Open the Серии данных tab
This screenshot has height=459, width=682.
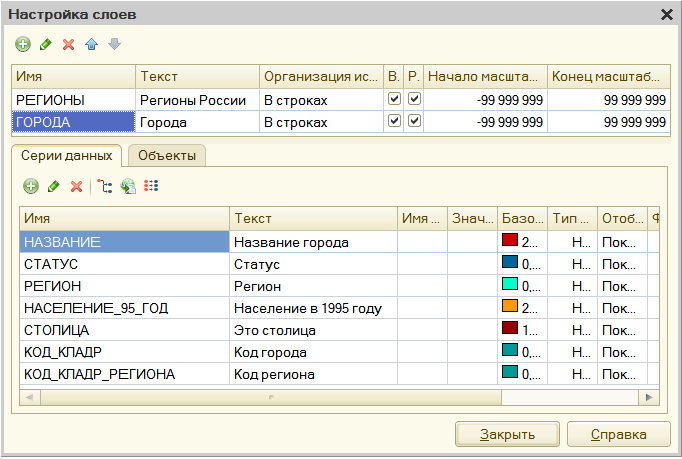[67, 155]
